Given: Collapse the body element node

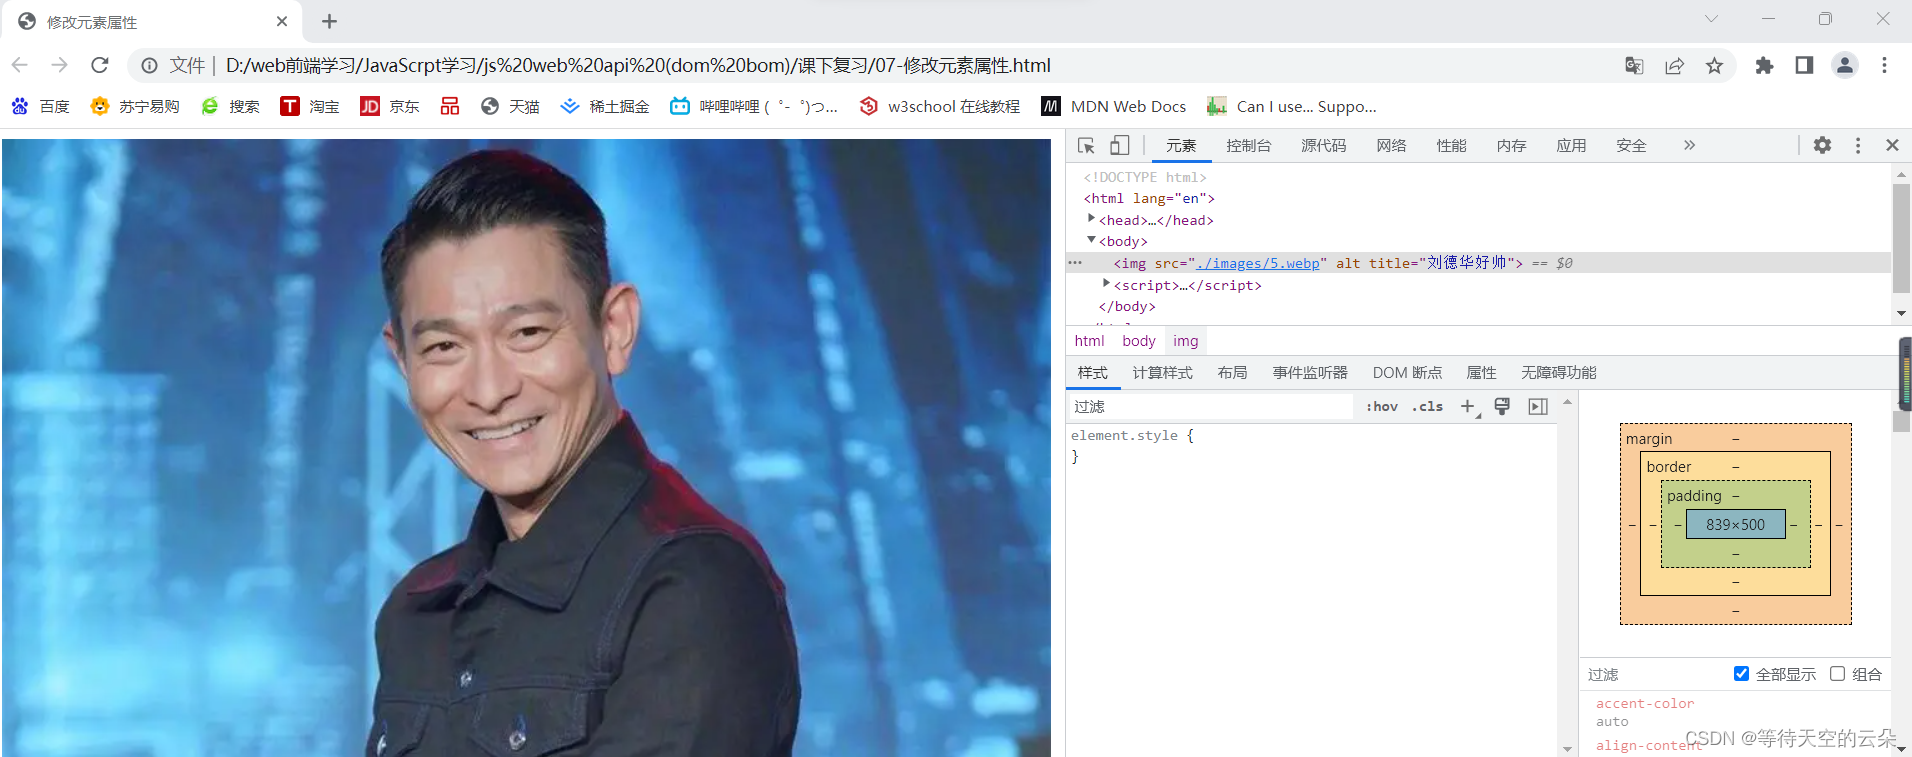Looking at the screenshot, I should click(x=1091, y=240).
